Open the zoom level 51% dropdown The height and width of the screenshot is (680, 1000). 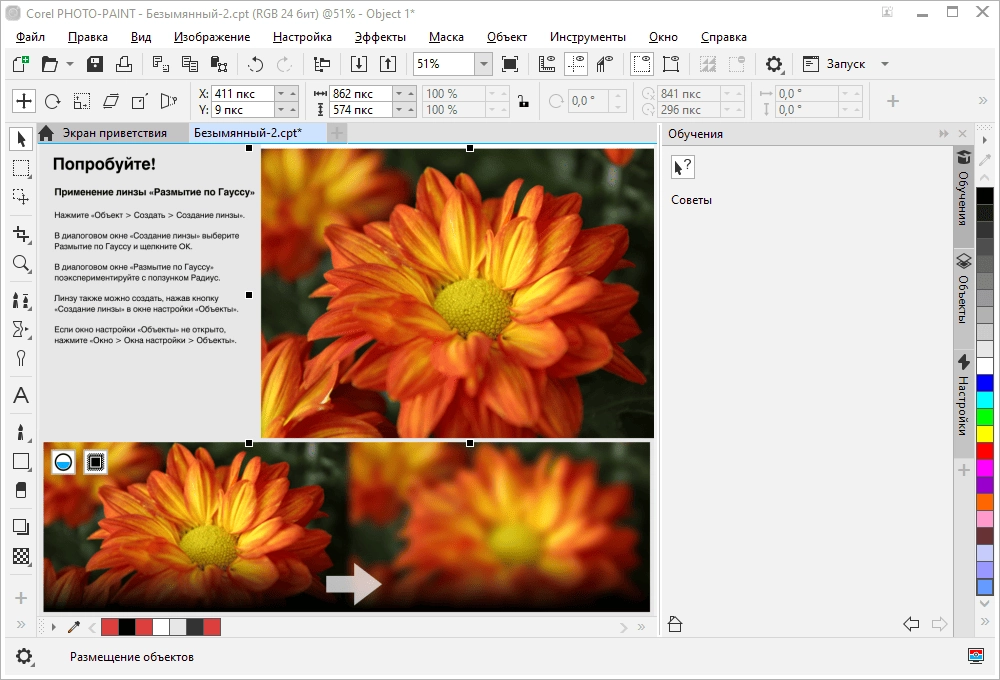point(484,64)
